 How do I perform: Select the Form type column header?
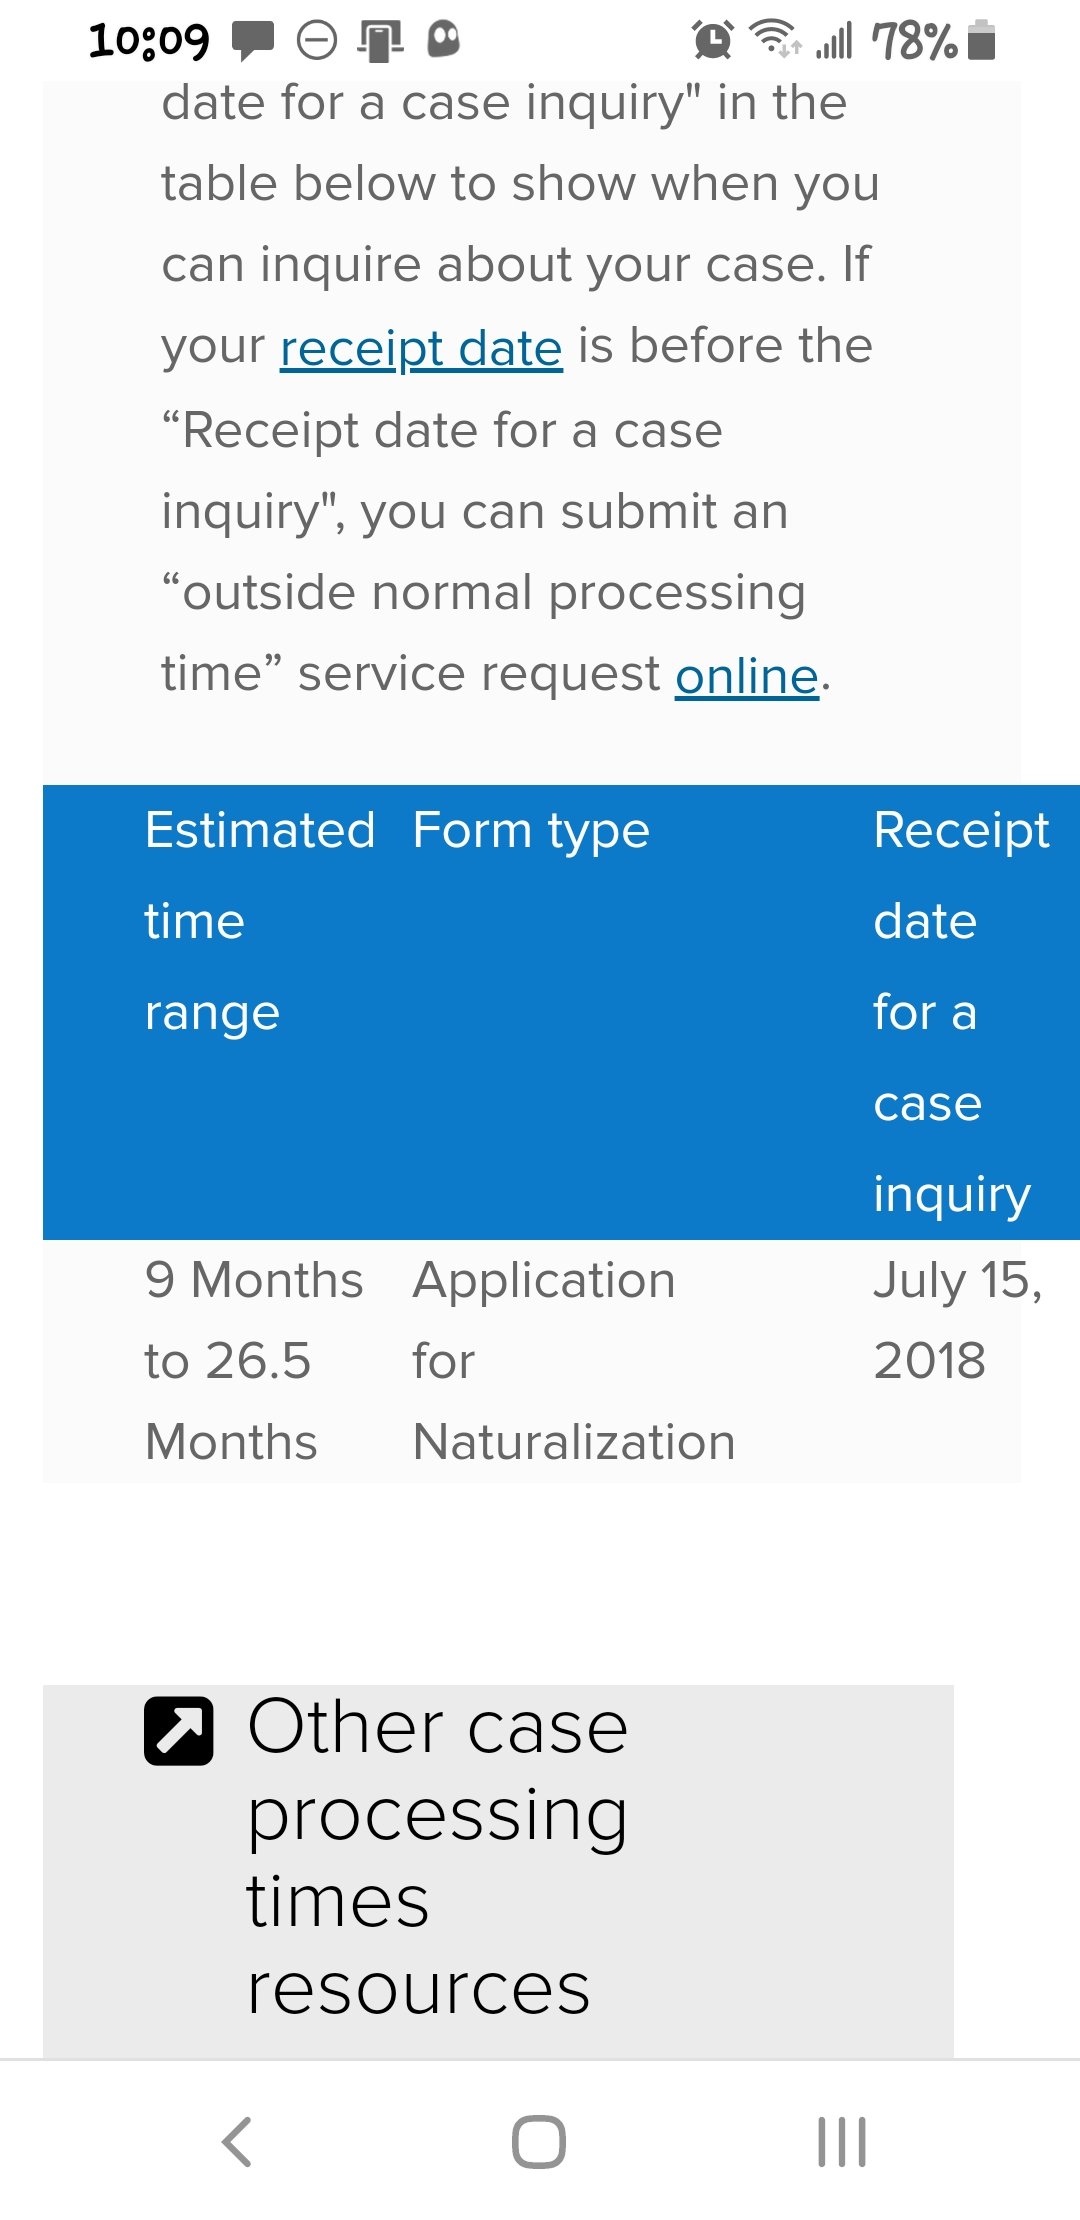531,831
